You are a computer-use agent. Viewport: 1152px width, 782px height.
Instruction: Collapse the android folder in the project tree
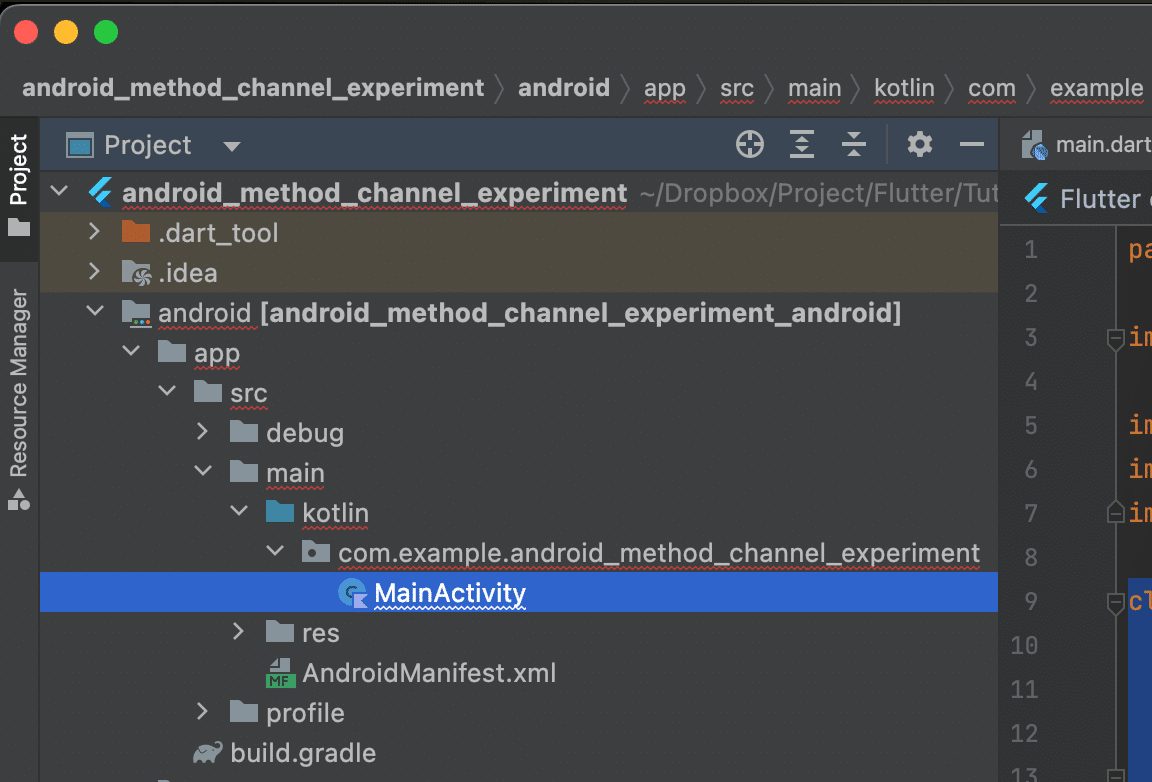click(x=95, y=311)
